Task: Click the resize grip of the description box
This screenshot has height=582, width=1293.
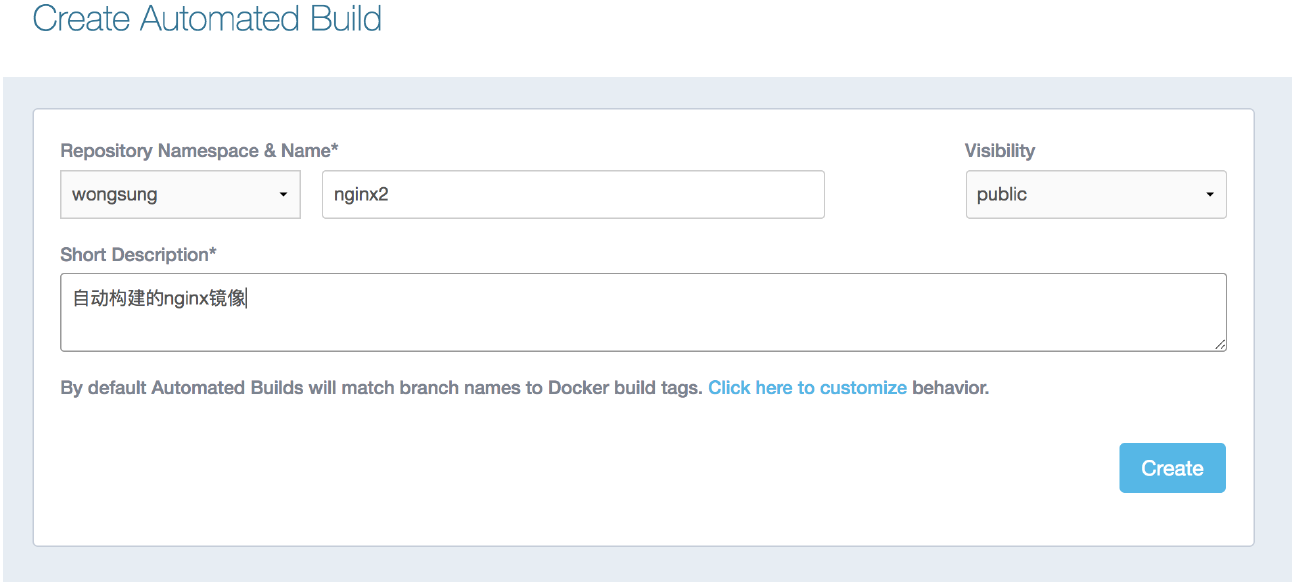Action: [x=1220, y=345]
